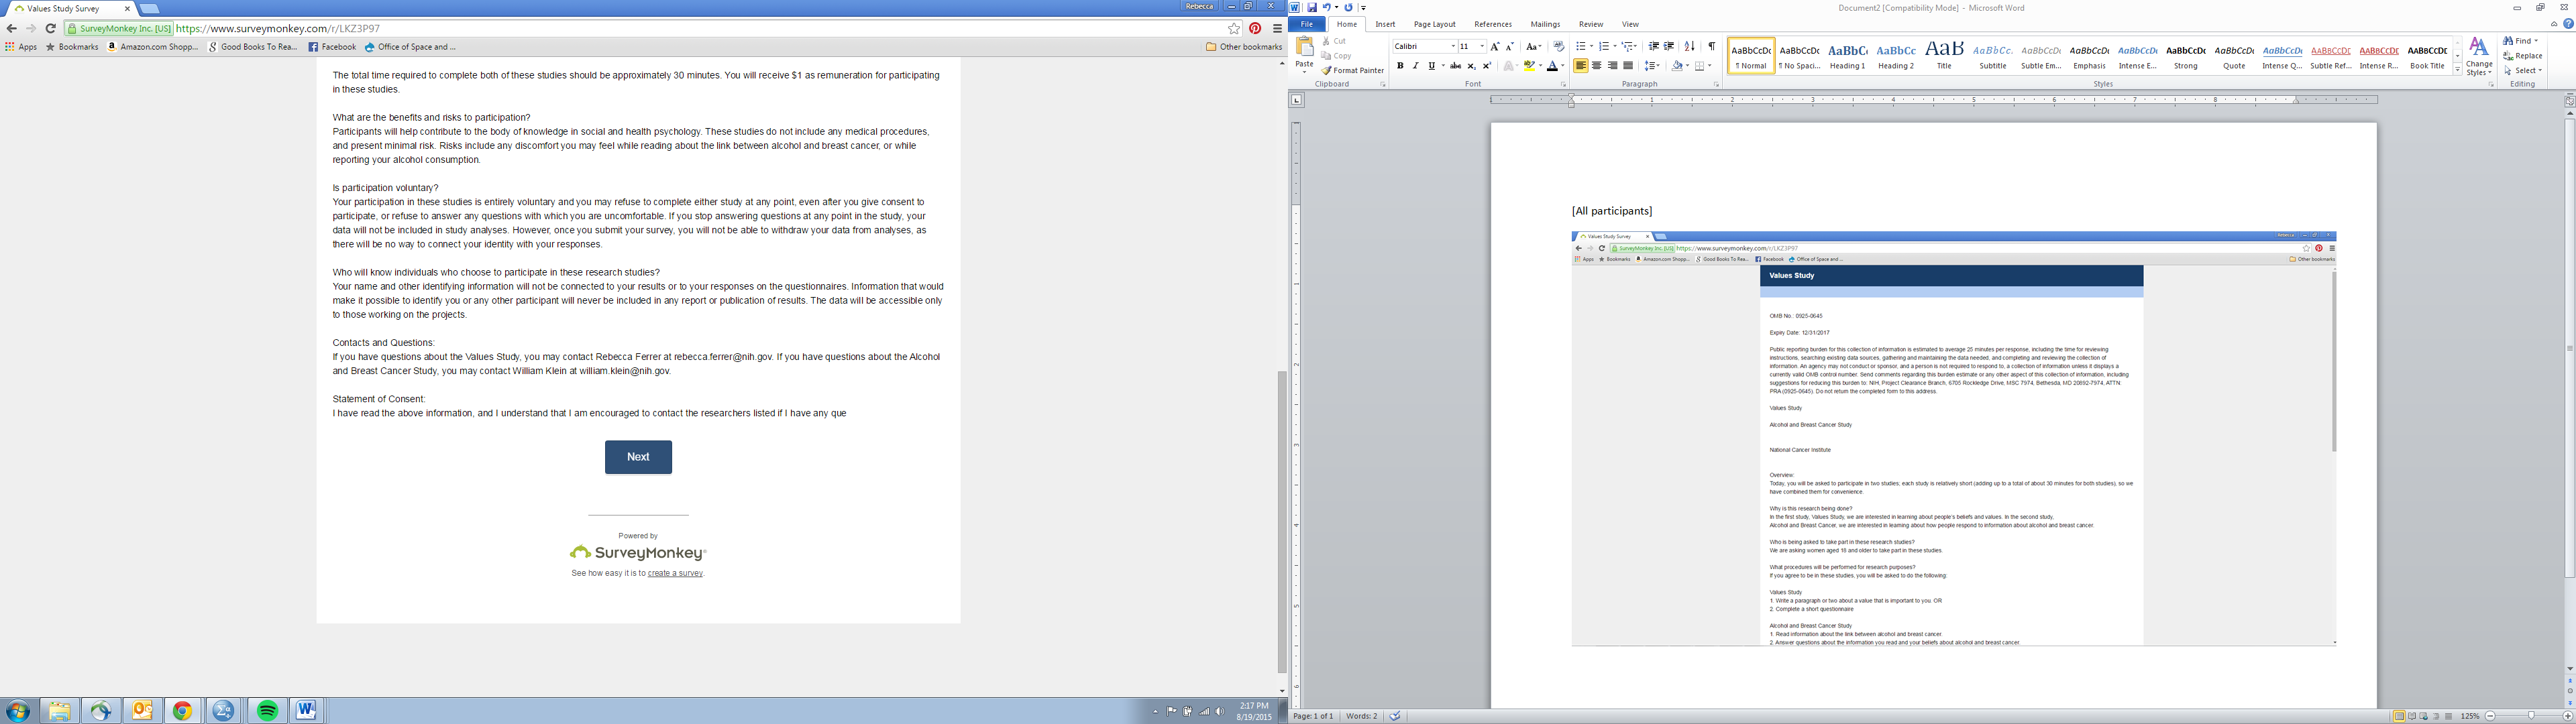
Task: Switch to the Page Layout tab
Action: tap(1434, 24)
